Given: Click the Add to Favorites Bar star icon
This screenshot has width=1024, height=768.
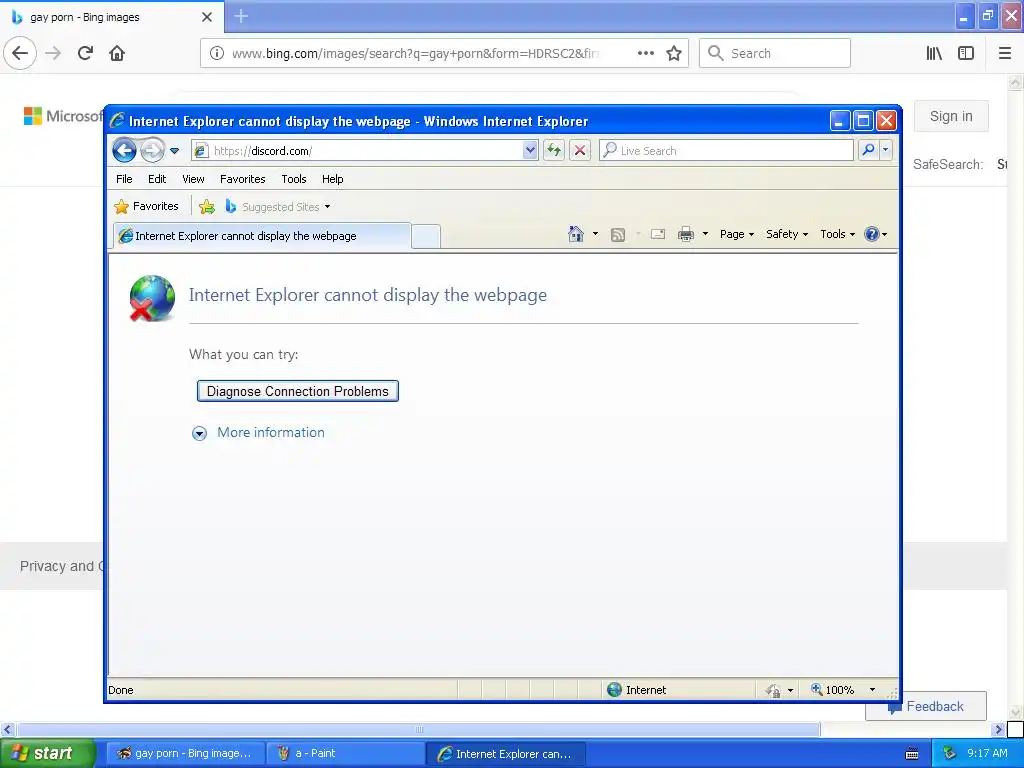Looking at the screenshot, I should pyautogui.click(x=207, y=206).
